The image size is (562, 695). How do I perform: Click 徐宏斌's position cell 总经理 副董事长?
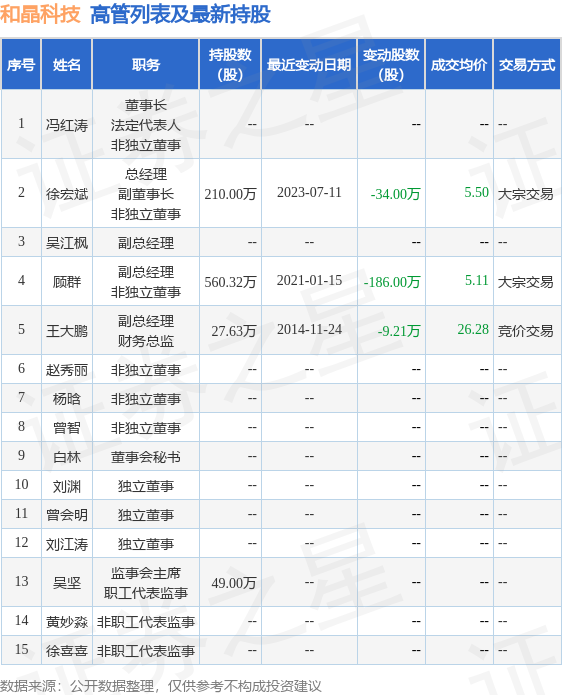(x=146, y=194)
